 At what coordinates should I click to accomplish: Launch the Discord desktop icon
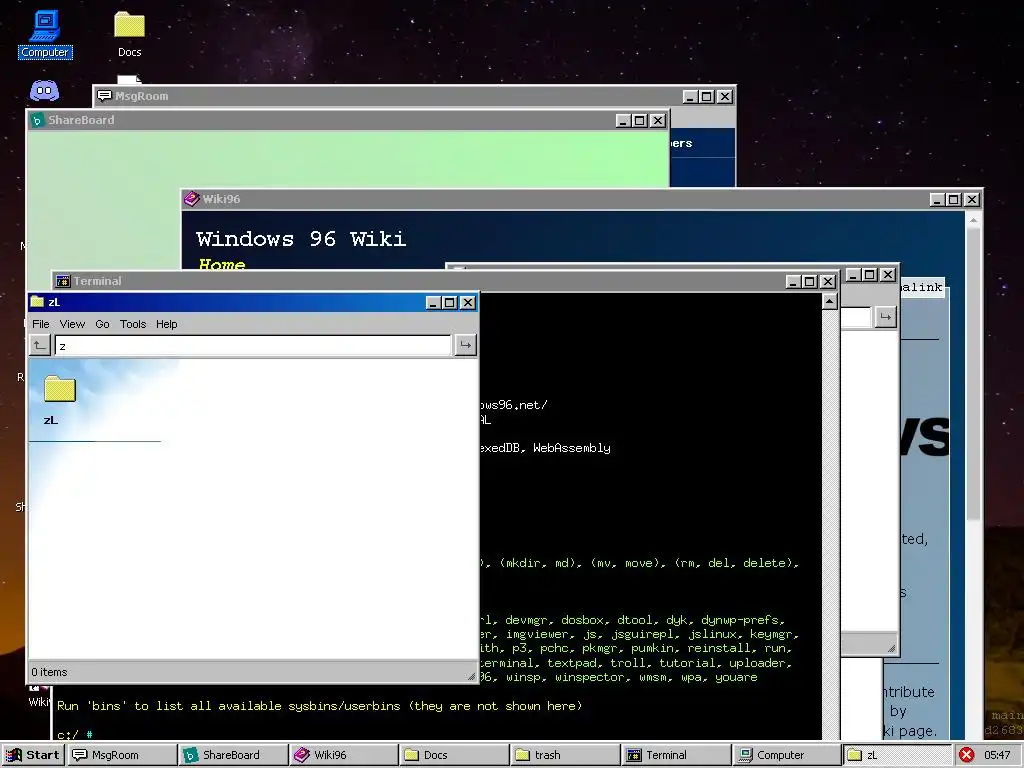point(44,91)
